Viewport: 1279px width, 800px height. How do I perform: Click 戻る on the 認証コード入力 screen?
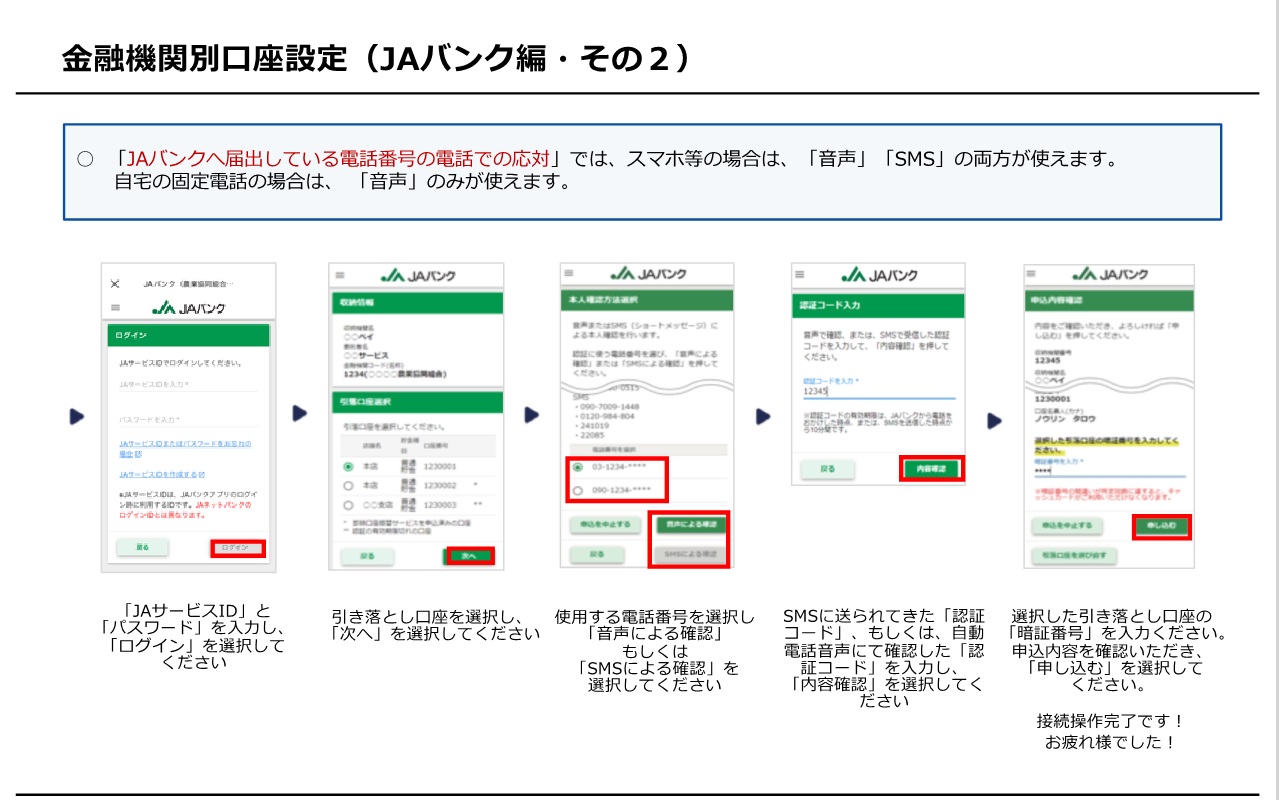click(x=828, y=468)
